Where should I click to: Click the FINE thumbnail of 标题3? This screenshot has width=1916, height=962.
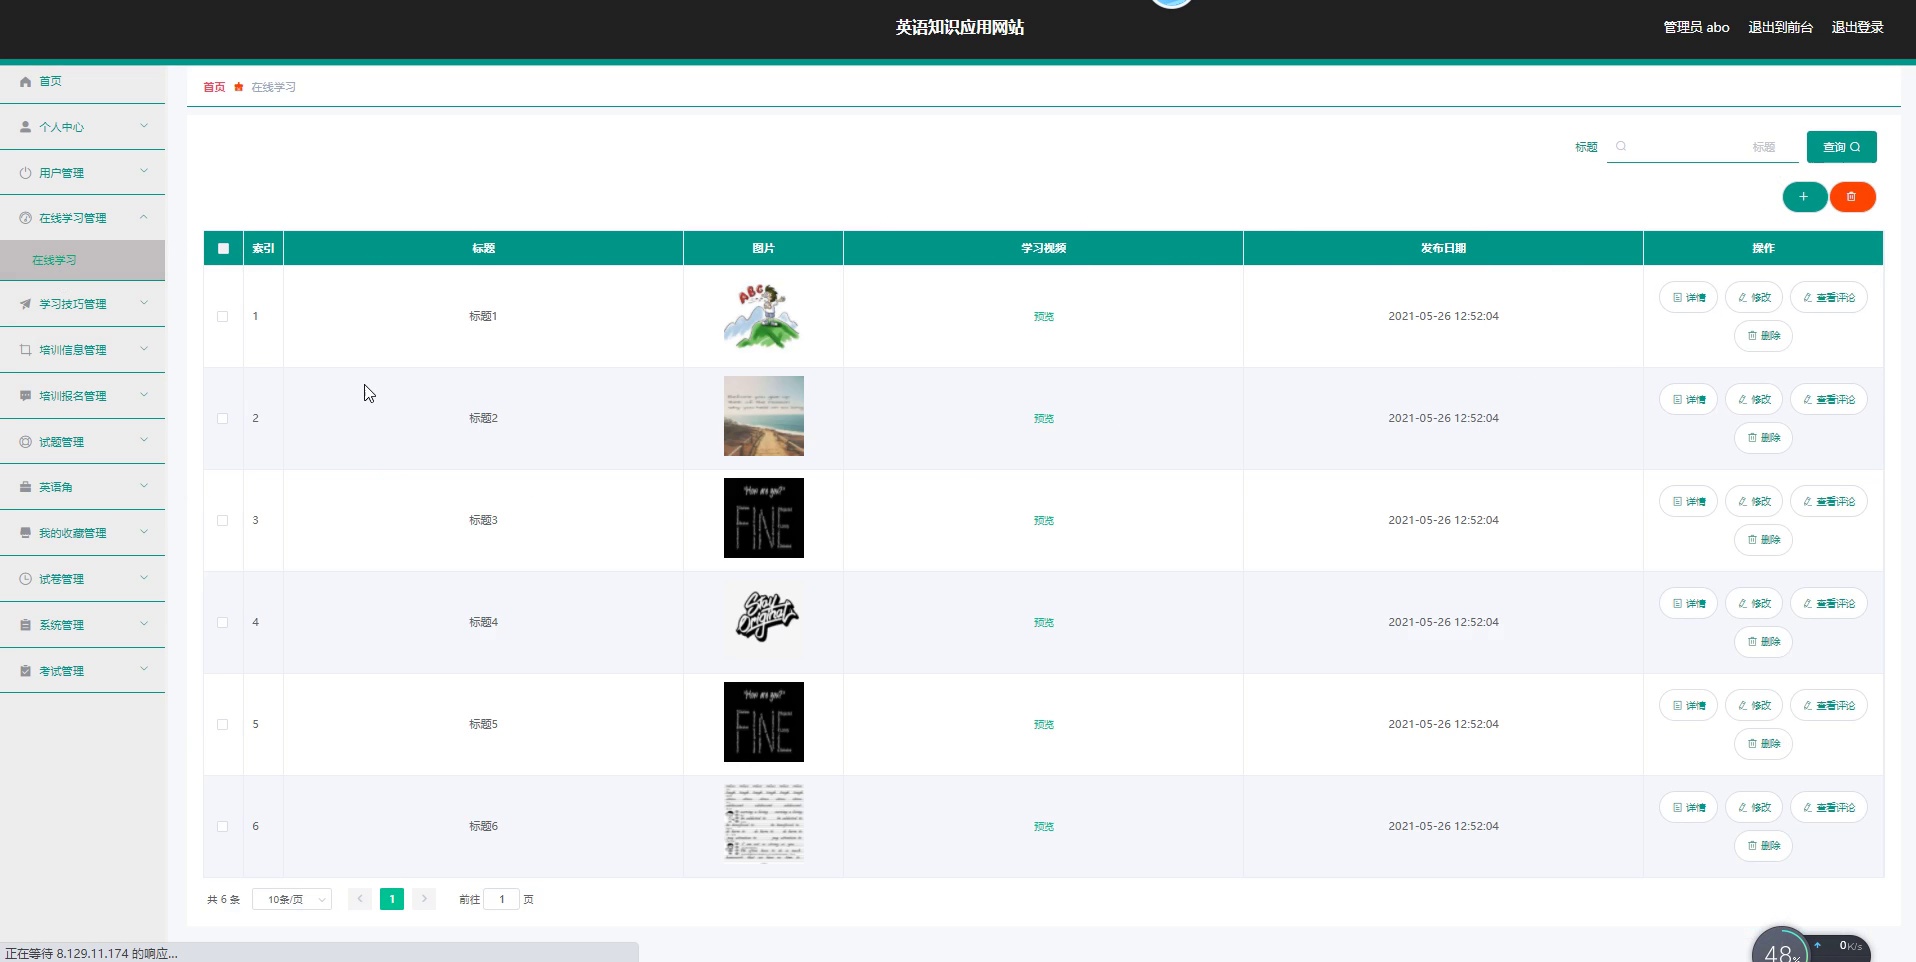click(764, 518)
